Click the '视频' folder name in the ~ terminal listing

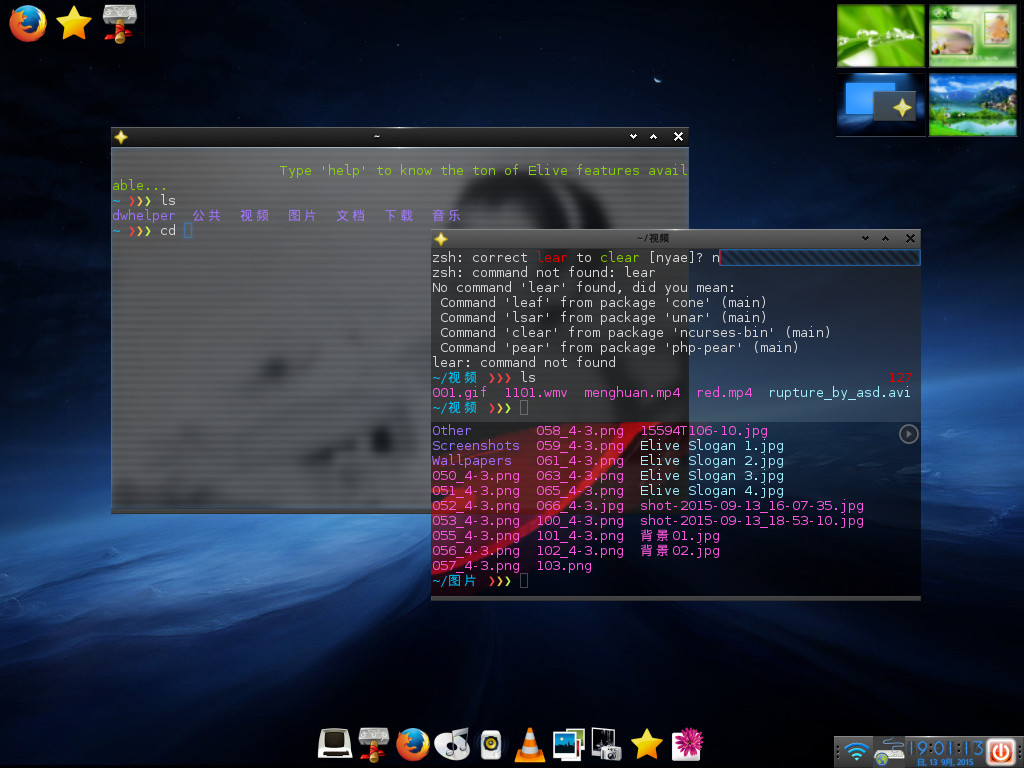(x=255, y=216)
